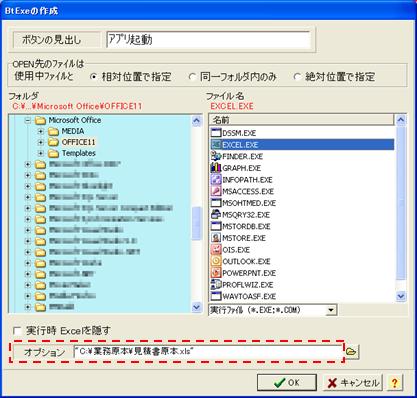This screenshot has height=398, width=417.
Task: Click the yellow question mark help button
Action: pos(395,382)
